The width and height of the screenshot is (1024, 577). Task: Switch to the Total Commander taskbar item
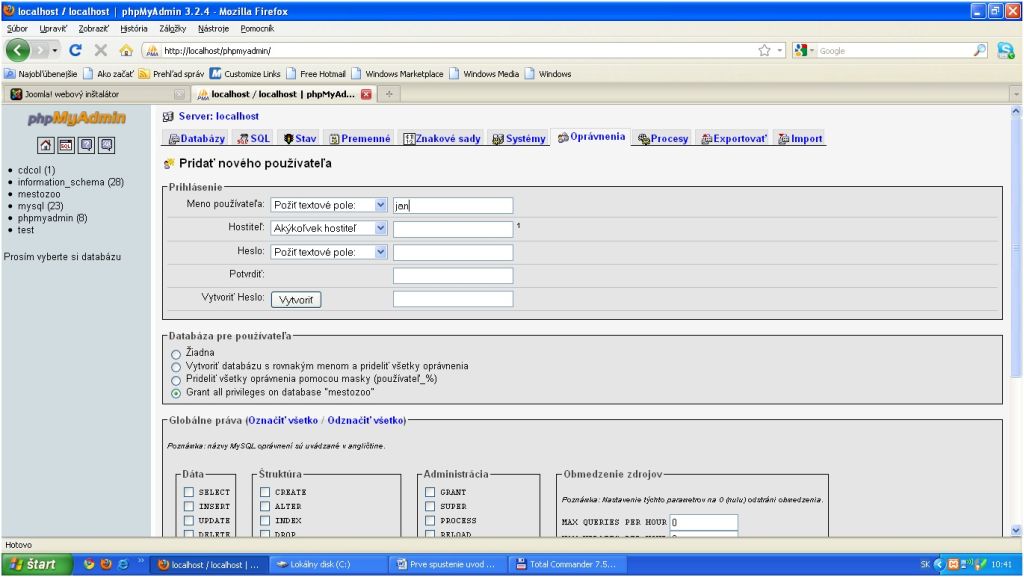coord(567,564)
